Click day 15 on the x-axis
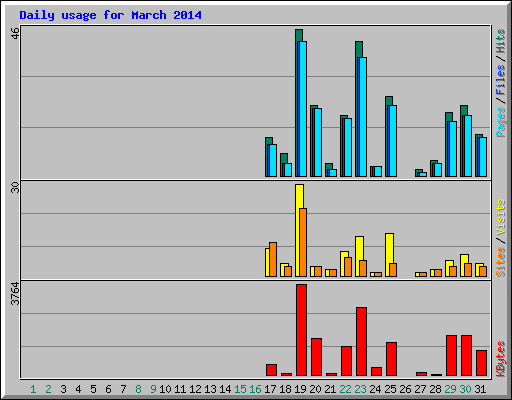512x400 pixels. [240, 389]
